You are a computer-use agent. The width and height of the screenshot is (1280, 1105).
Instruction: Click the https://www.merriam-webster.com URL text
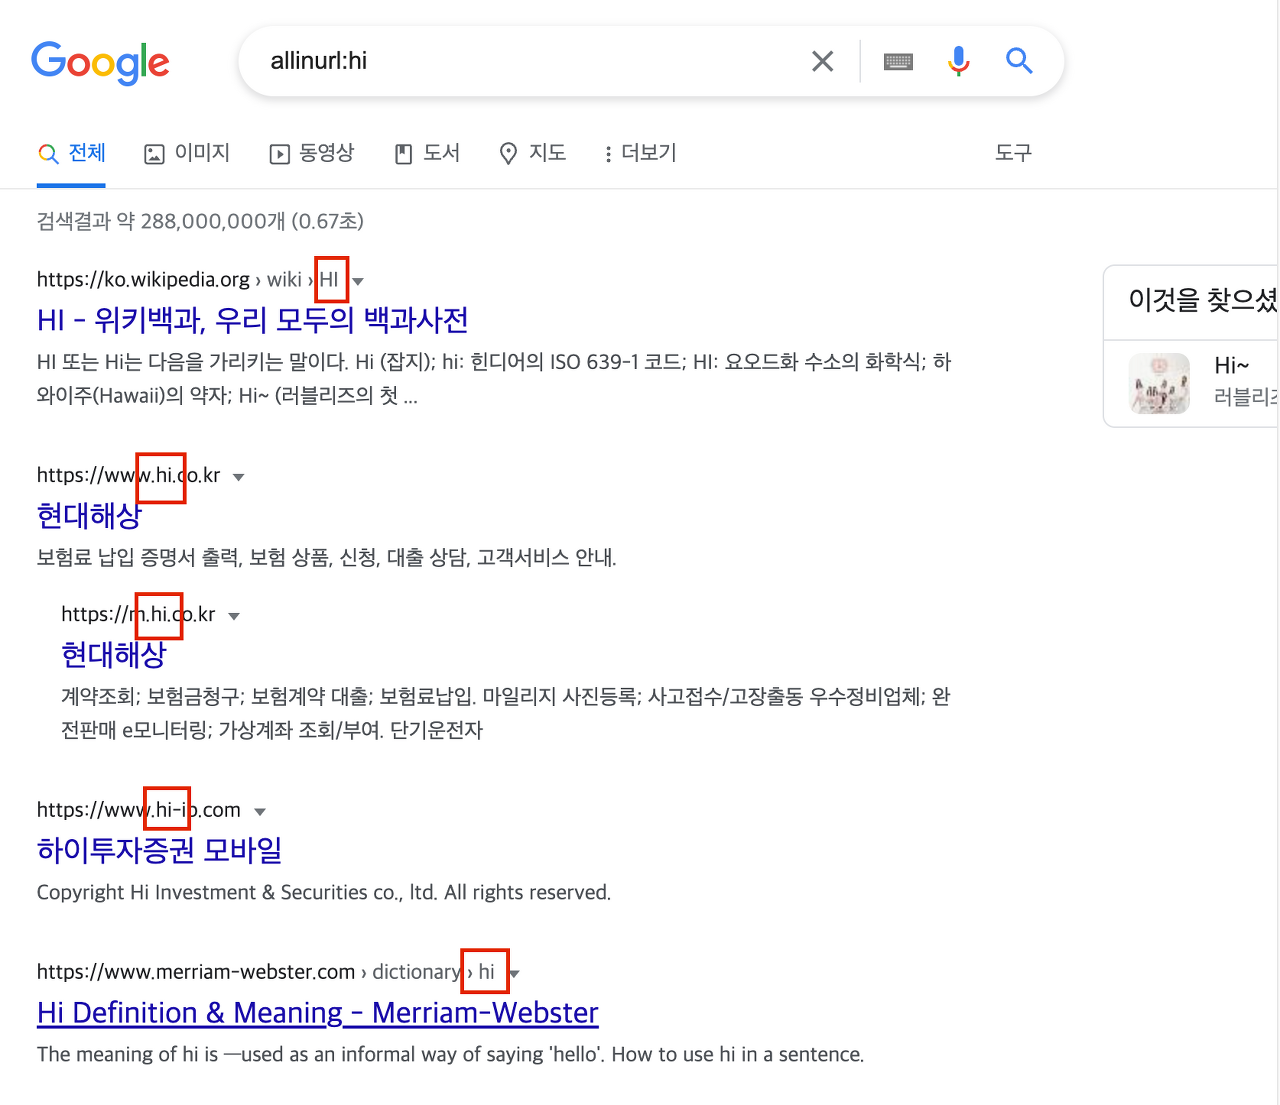pos(196,972)
